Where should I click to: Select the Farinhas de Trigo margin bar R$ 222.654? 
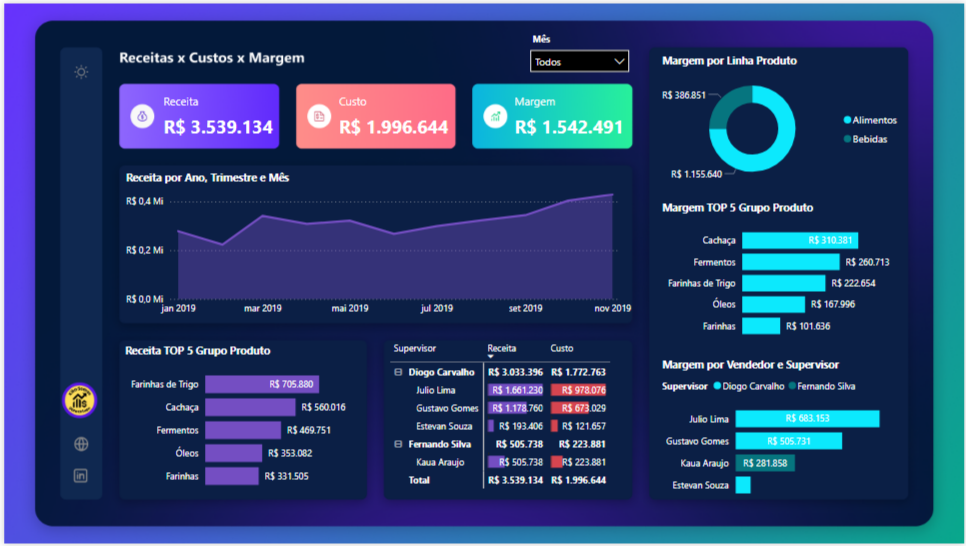point(784,283)
